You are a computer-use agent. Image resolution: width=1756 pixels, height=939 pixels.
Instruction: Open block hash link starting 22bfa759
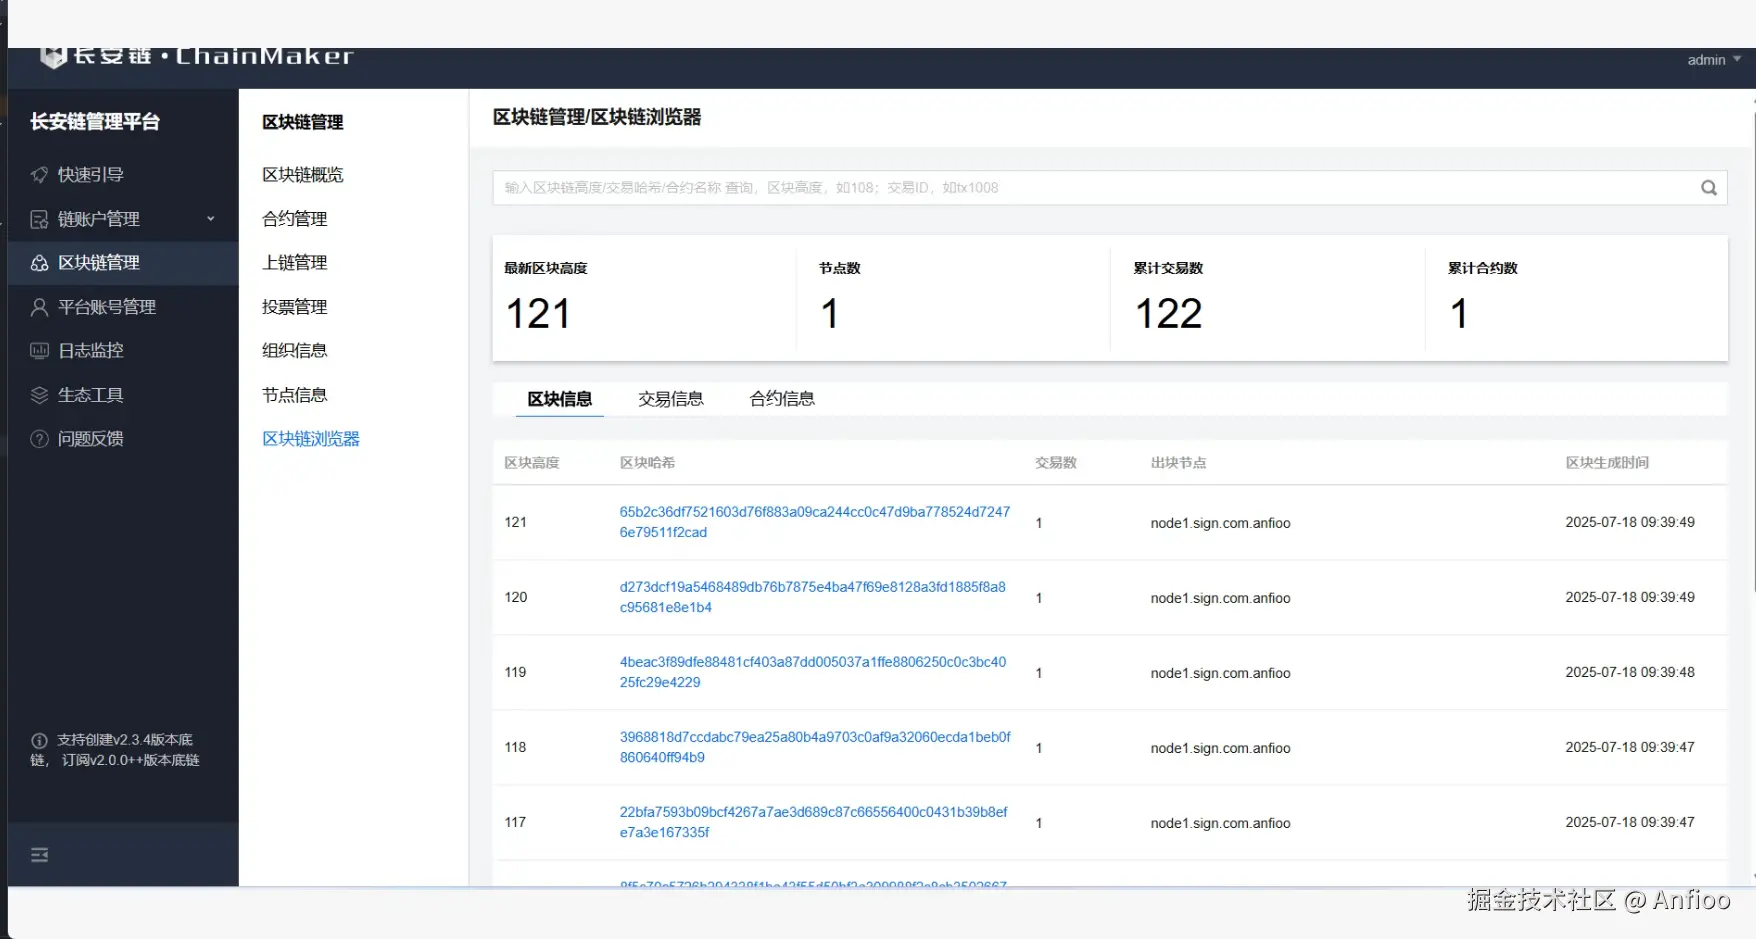(x=813, y=822)
